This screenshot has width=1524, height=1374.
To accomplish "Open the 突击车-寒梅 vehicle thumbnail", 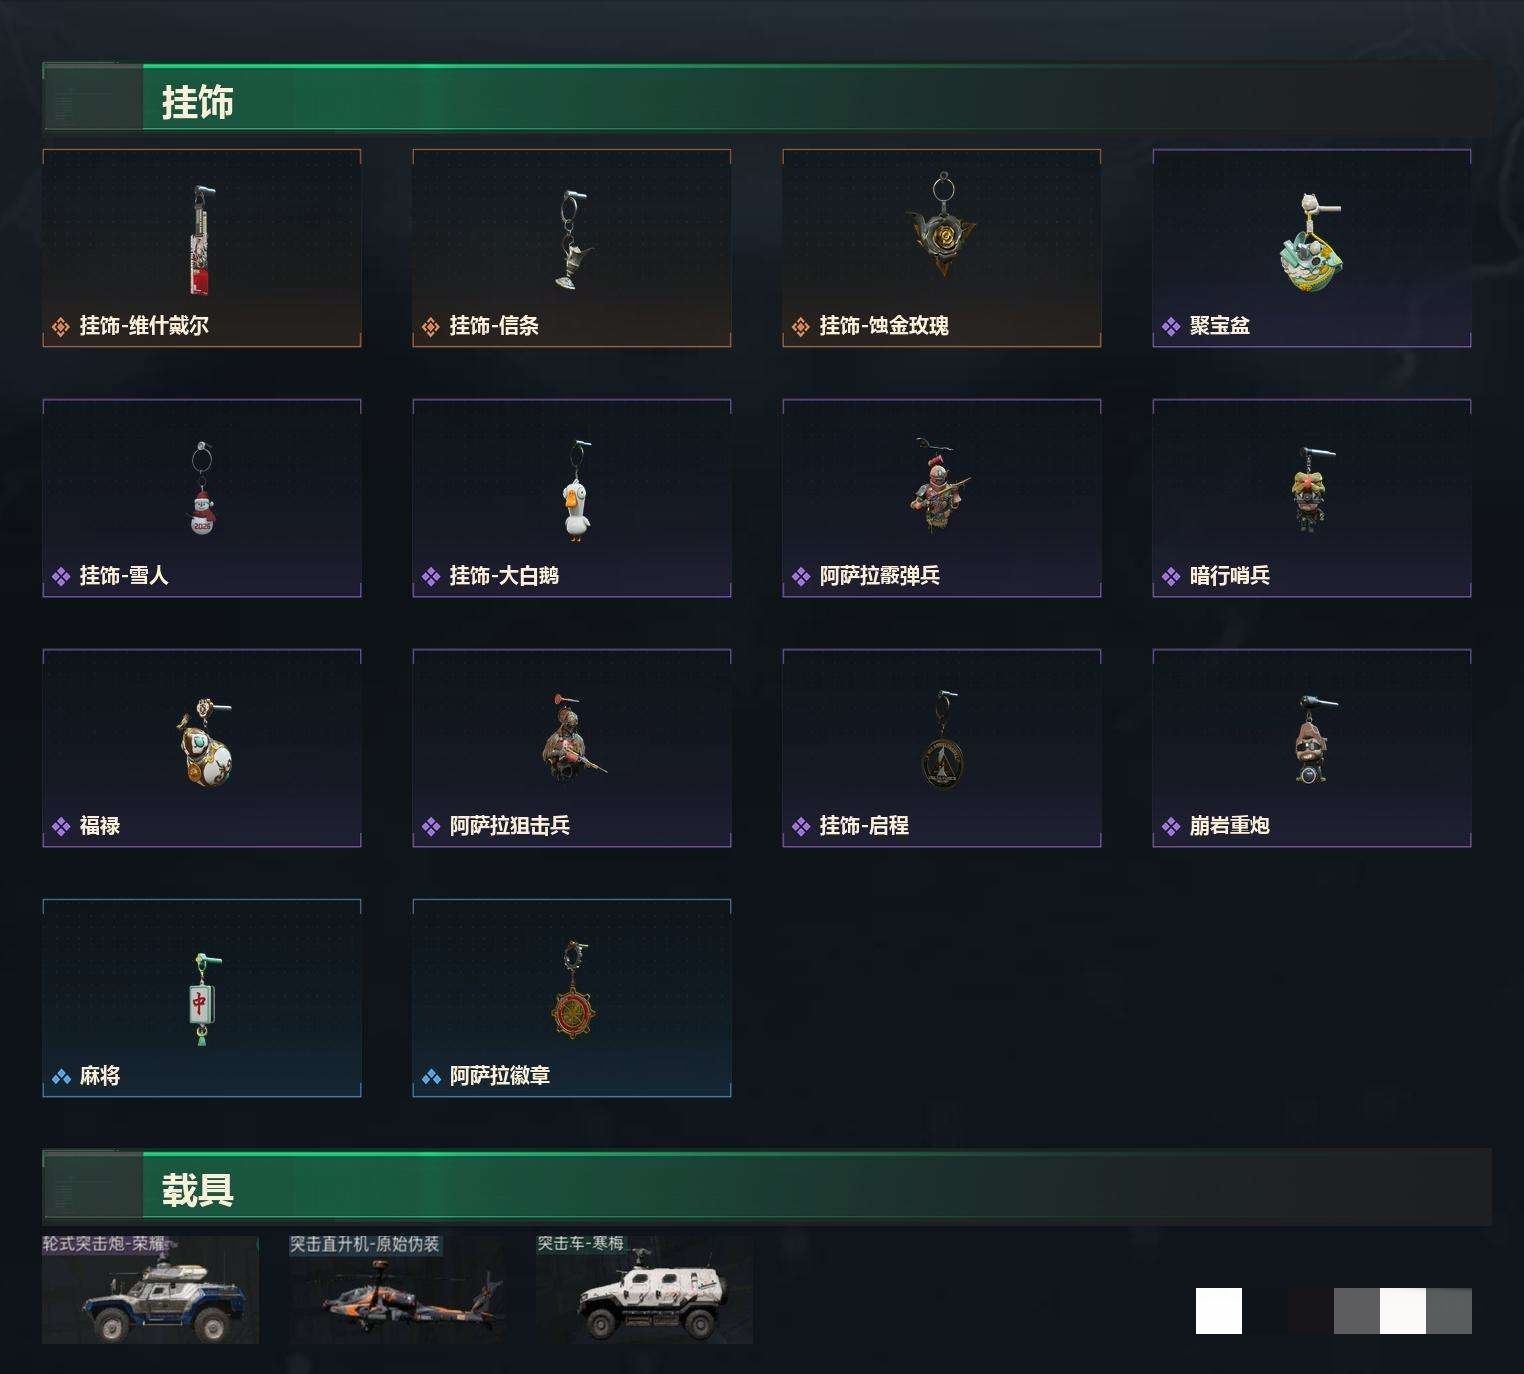I will pyautogui.click(x=645, y=1289).
